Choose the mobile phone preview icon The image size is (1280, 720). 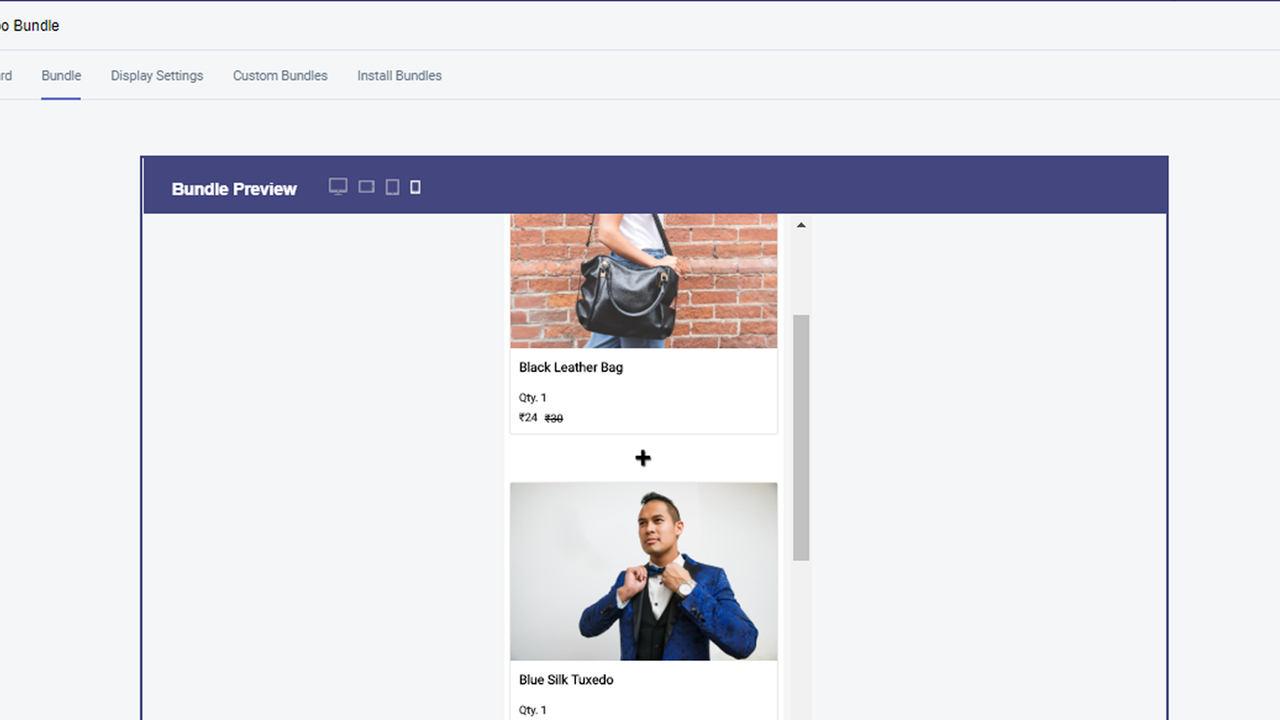click(415, 187)
